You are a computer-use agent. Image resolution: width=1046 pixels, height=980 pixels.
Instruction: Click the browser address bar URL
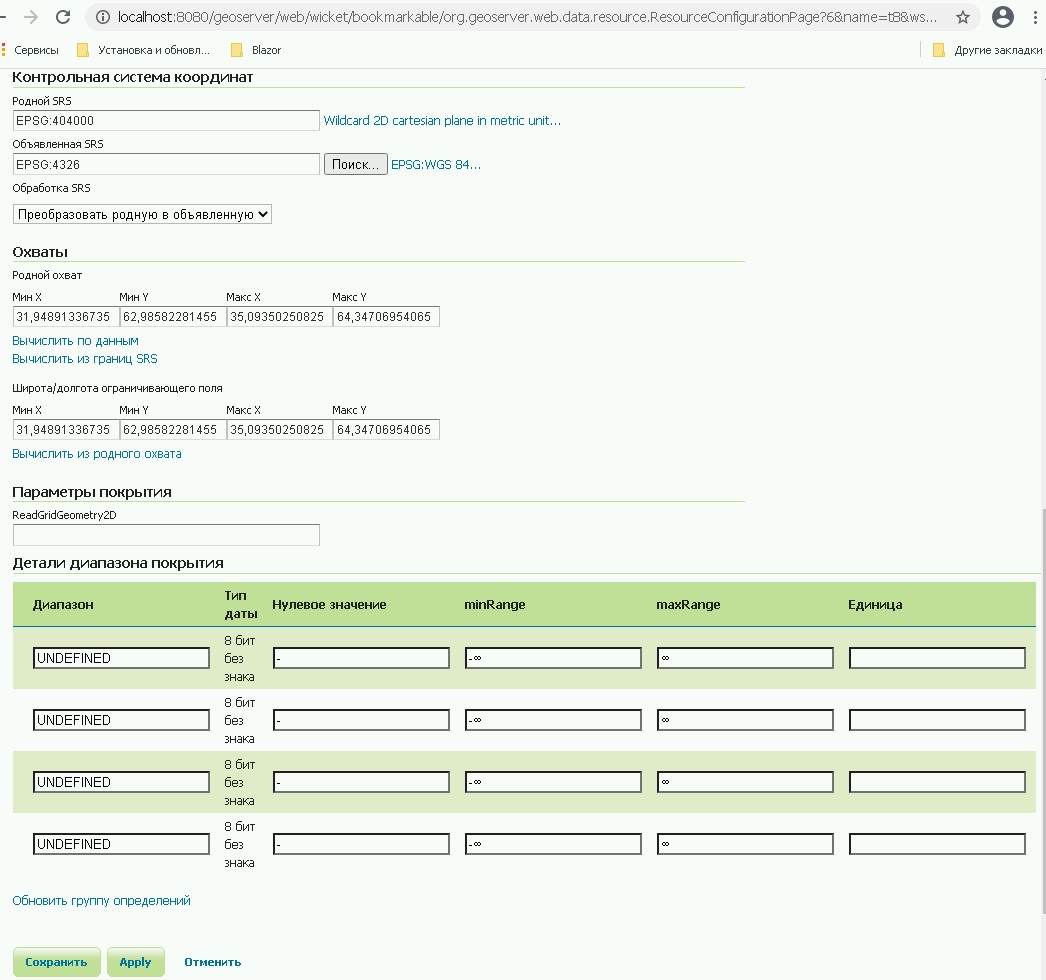click(x=520, y=17)
